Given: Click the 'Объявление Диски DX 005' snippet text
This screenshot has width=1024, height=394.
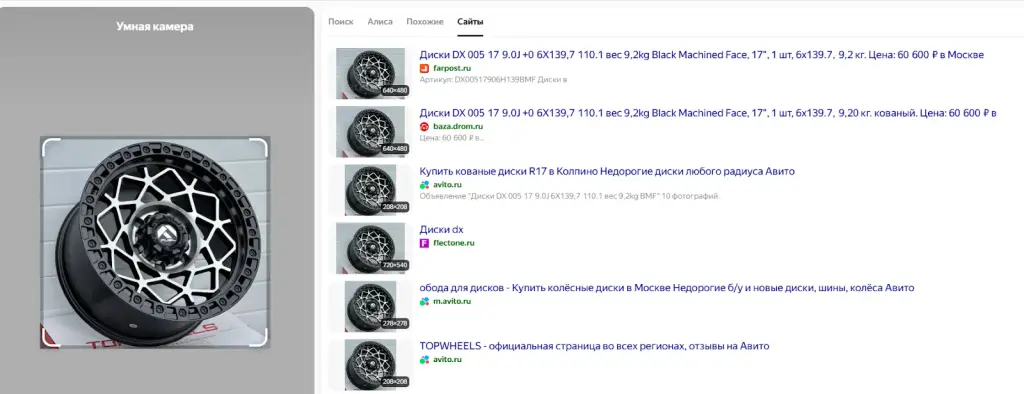Looking at the screenshot, I should tap(569, 195).
